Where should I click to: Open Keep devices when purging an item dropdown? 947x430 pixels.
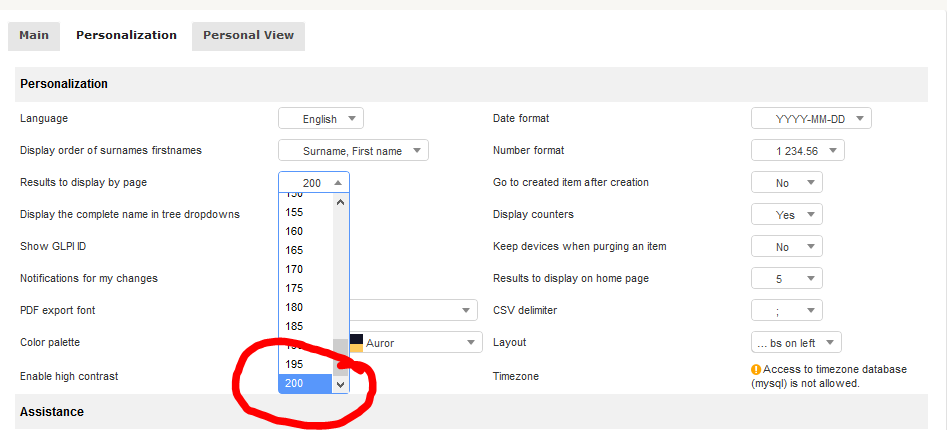[x=786, y=246]
